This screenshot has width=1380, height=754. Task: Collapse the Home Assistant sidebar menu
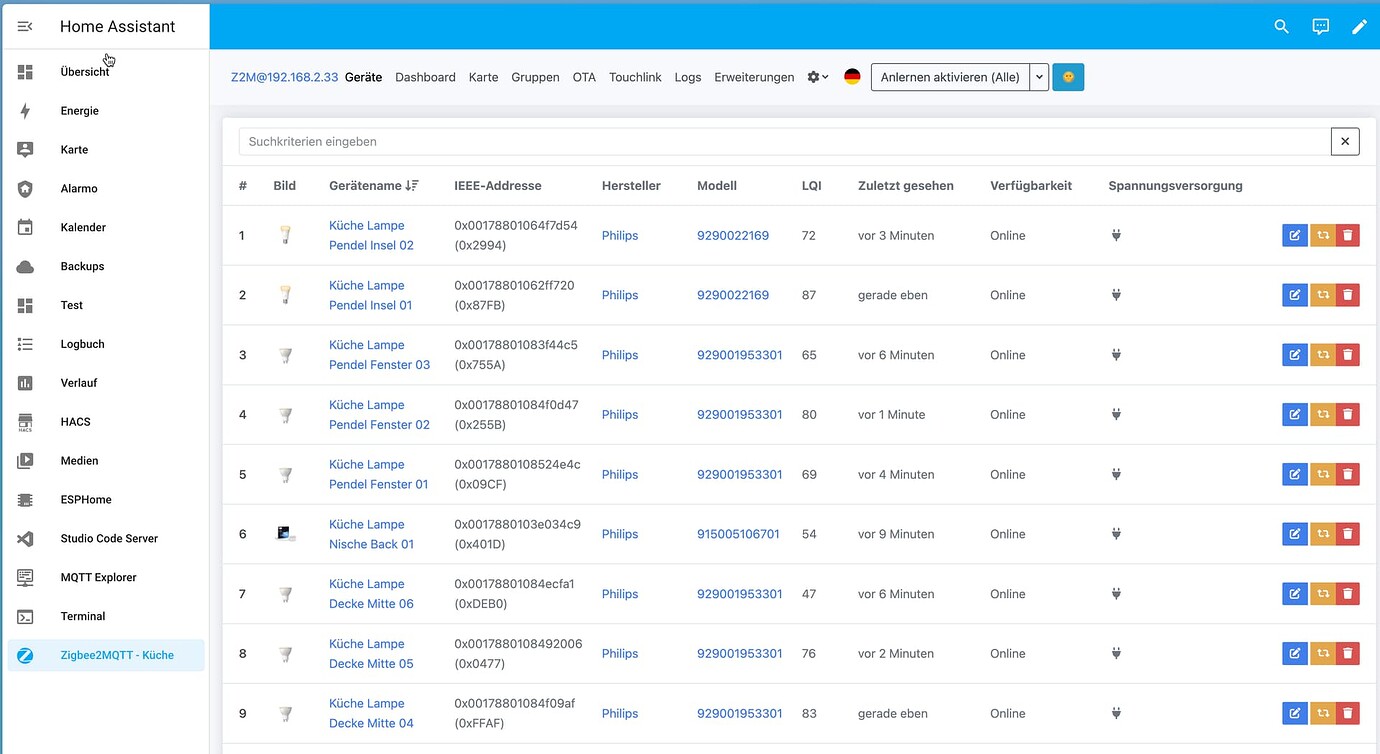click(x=25, y=27)
